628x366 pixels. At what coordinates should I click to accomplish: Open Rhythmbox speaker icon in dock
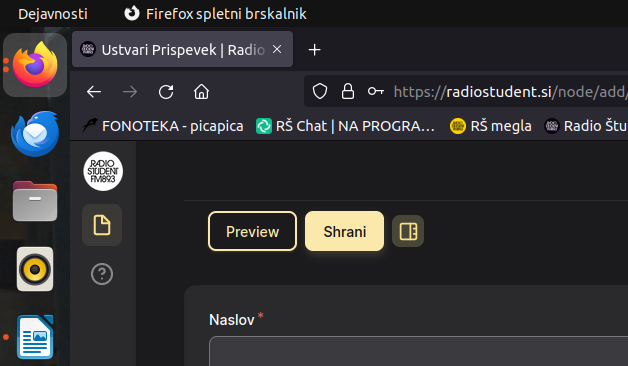click(x=35, y=269)
